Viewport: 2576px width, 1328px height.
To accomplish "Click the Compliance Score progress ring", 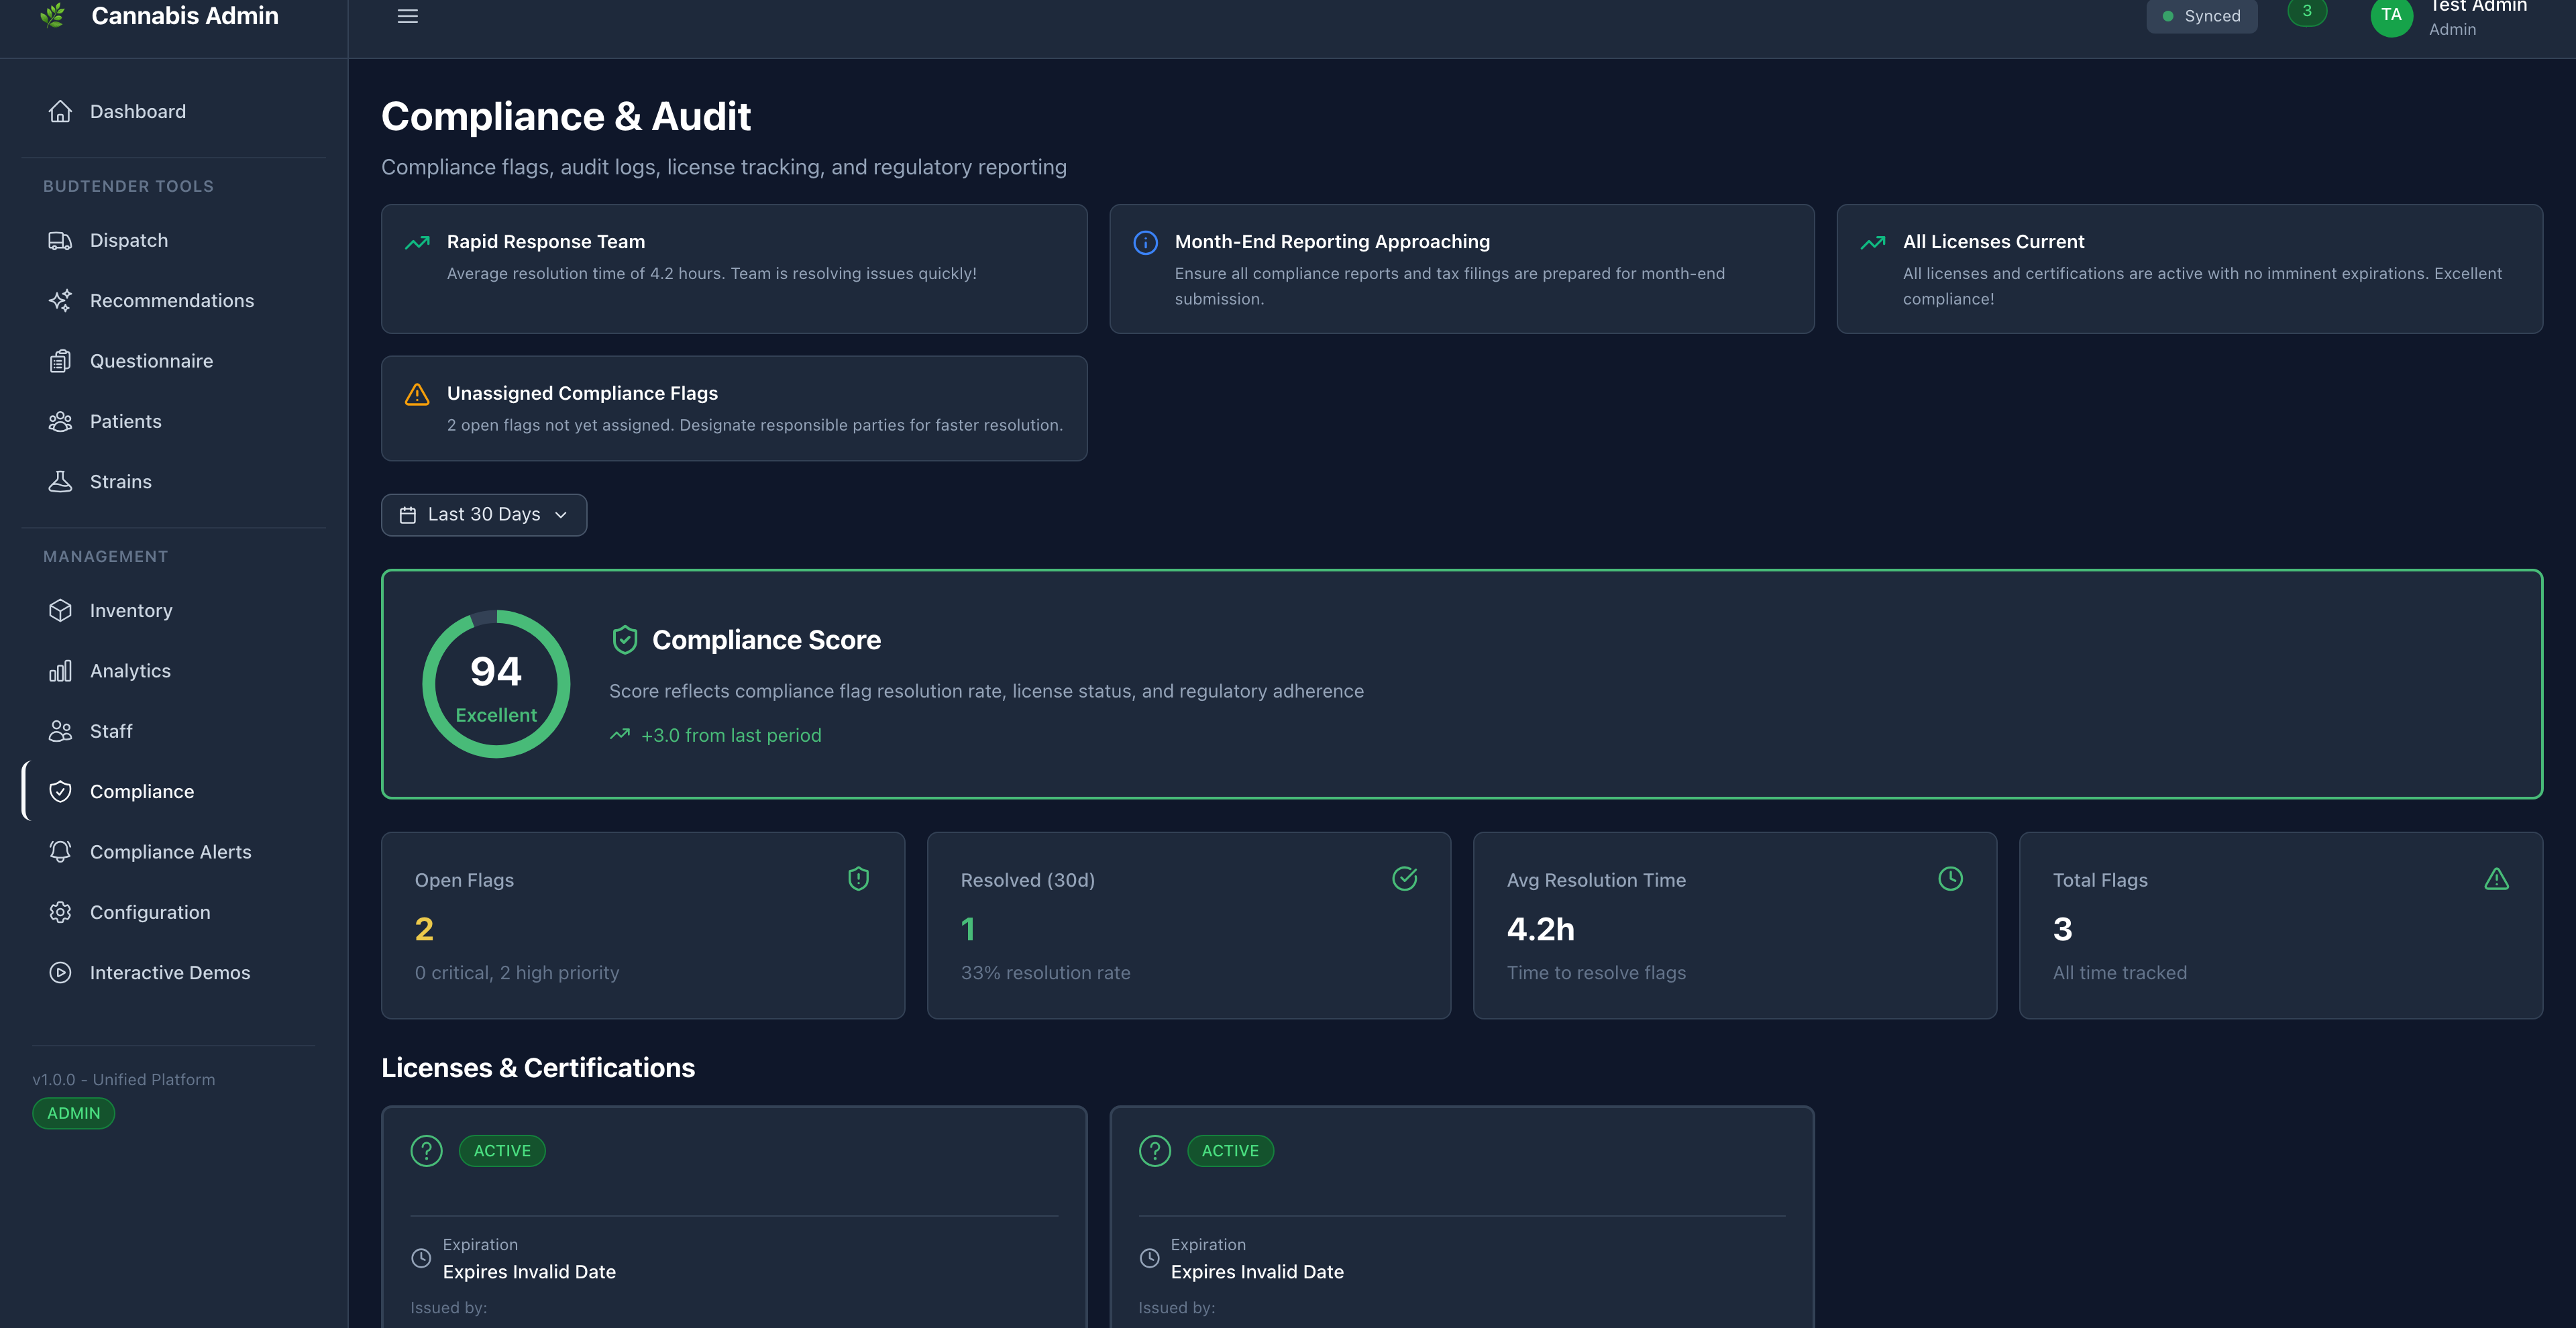I will click(496, 684).
